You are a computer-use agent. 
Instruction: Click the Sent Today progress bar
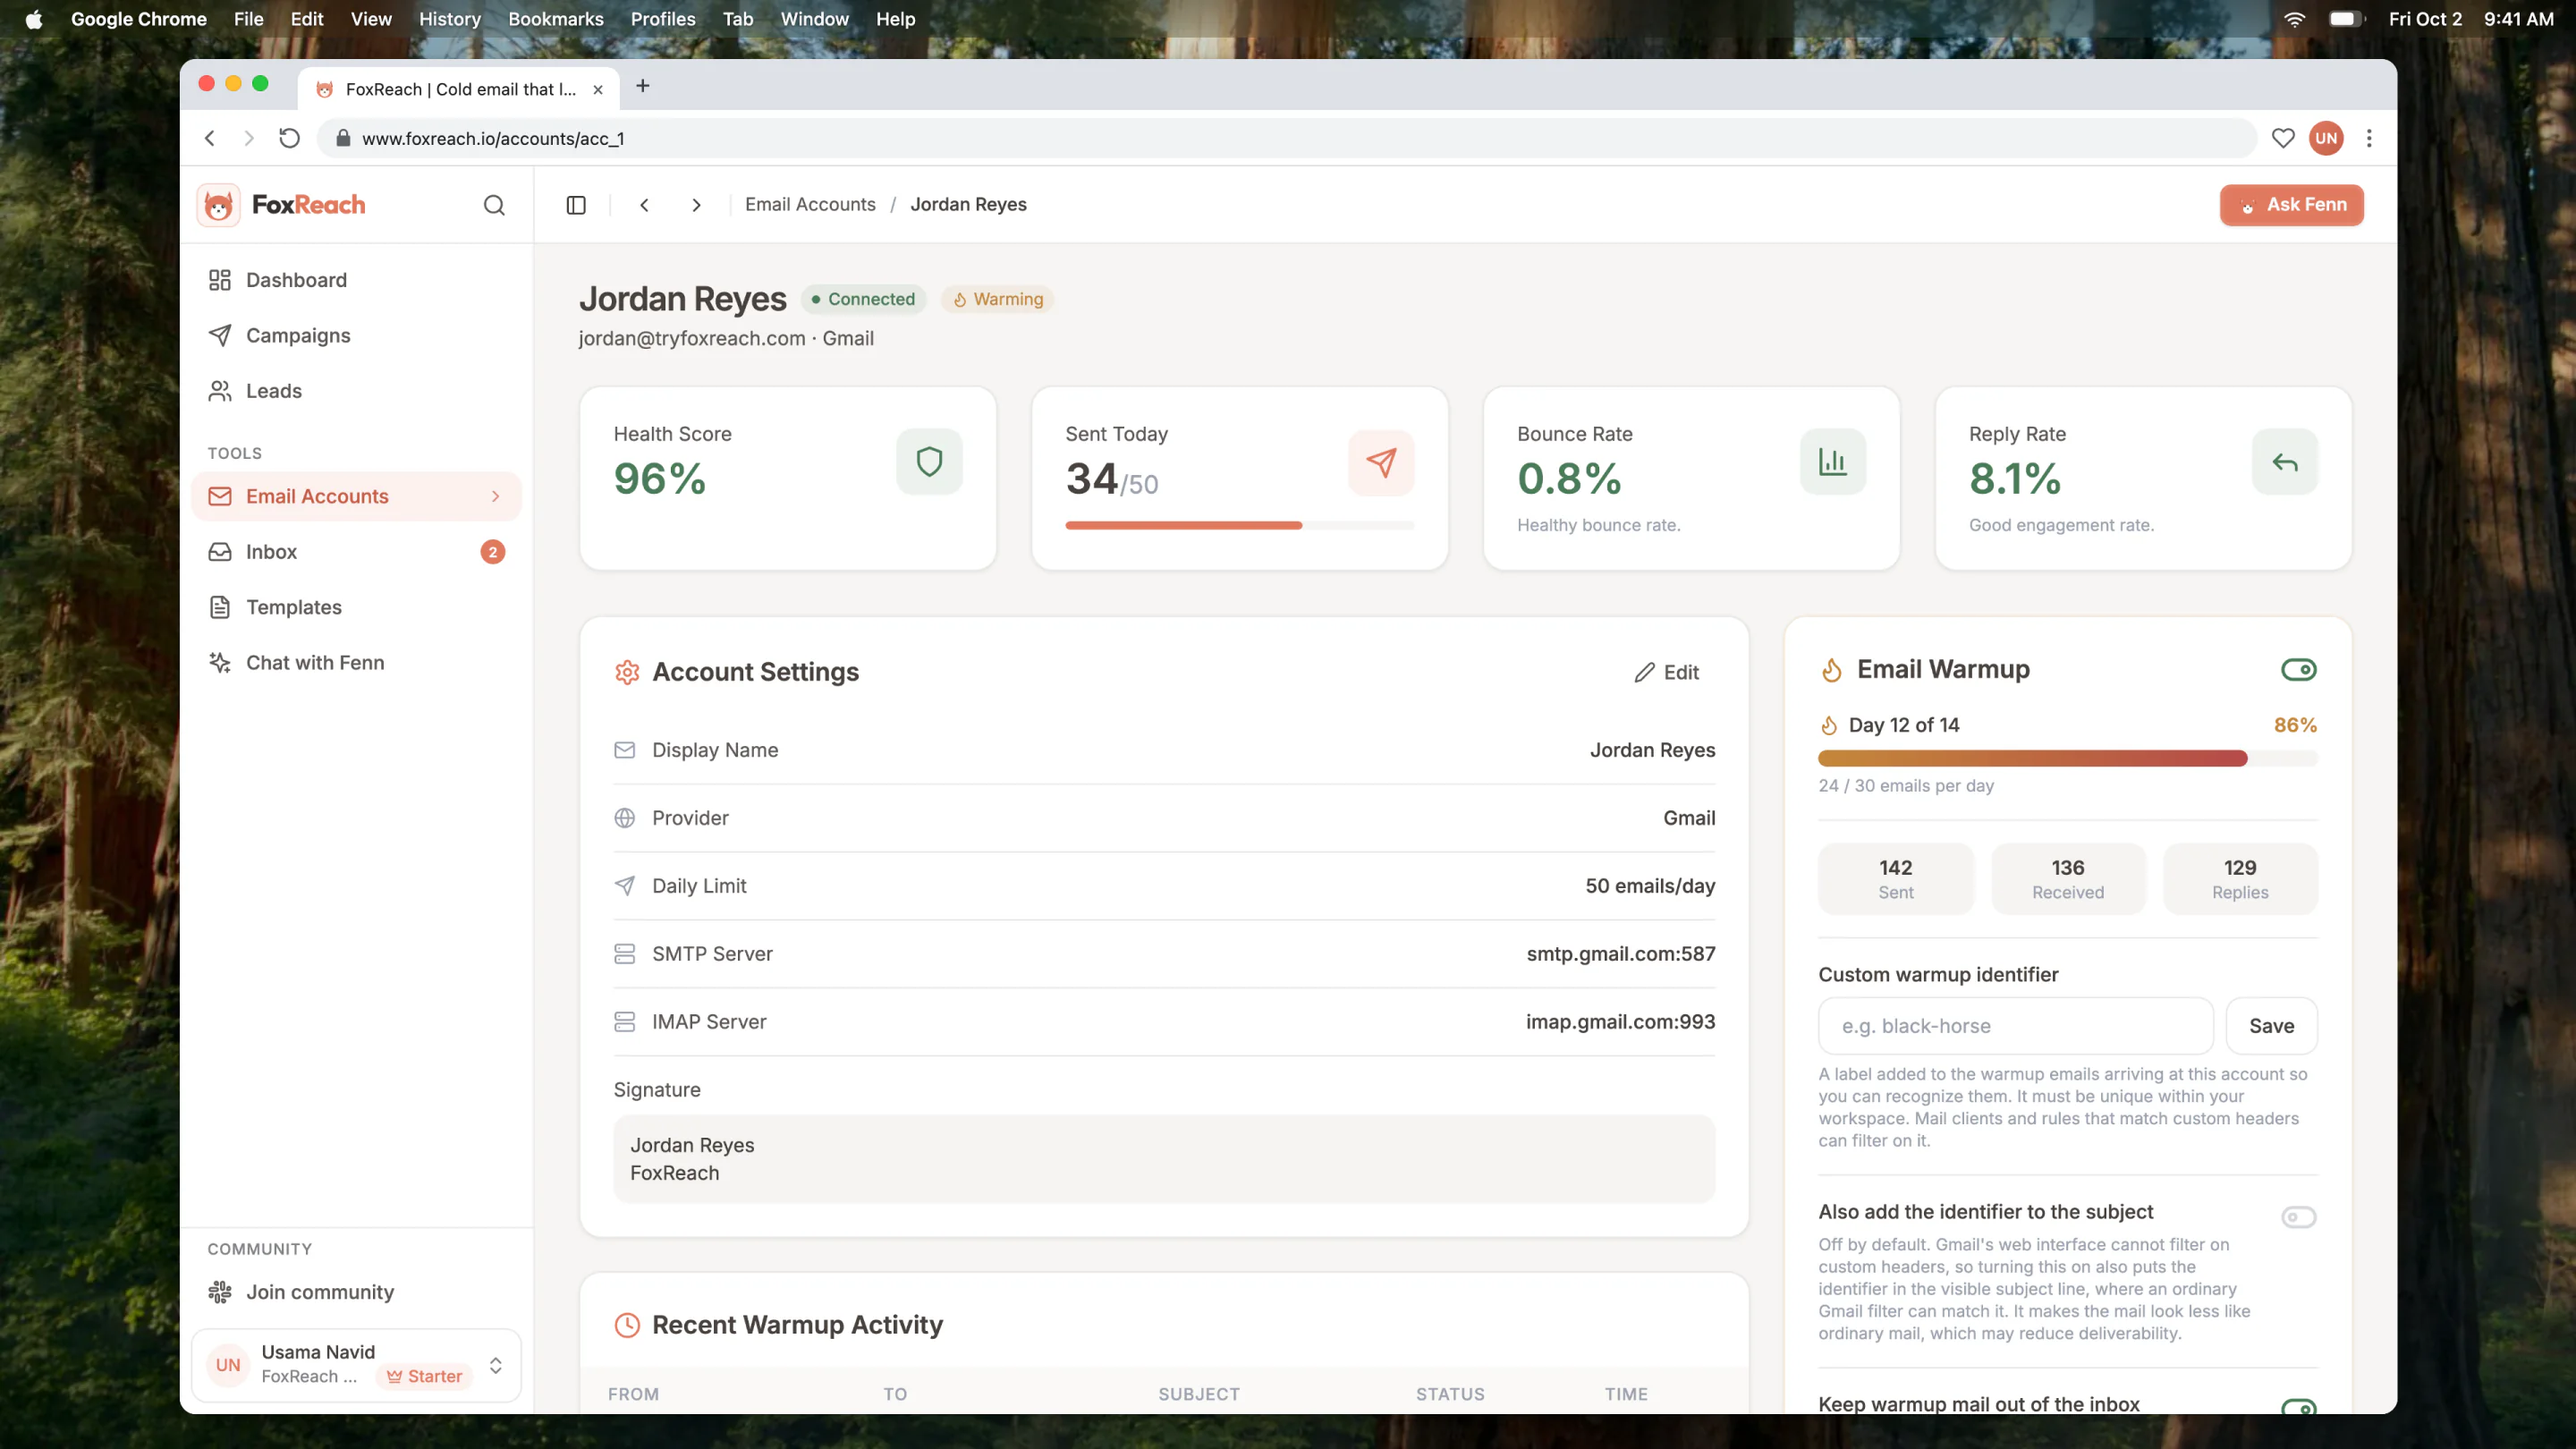(1239, 526)
